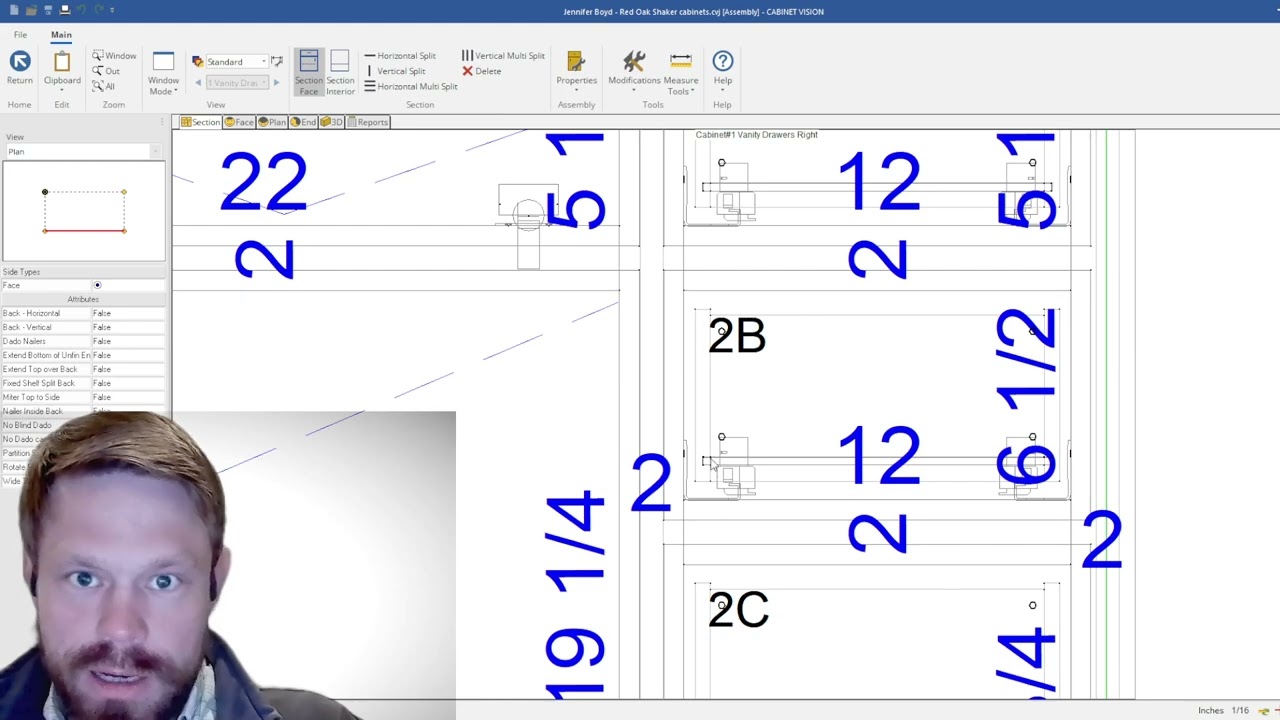Click New document icon in quick access bar
Viewport: 1280px width, 720px height.
[x=14, y=10]
